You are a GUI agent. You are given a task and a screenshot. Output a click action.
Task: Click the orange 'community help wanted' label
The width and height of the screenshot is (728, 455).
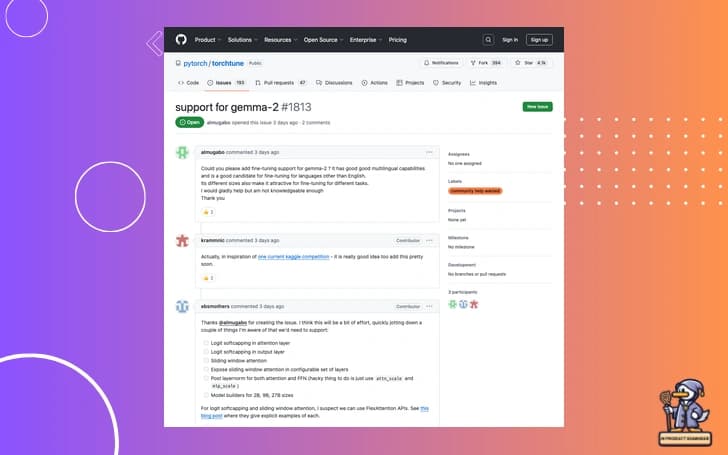pos(475,191)
